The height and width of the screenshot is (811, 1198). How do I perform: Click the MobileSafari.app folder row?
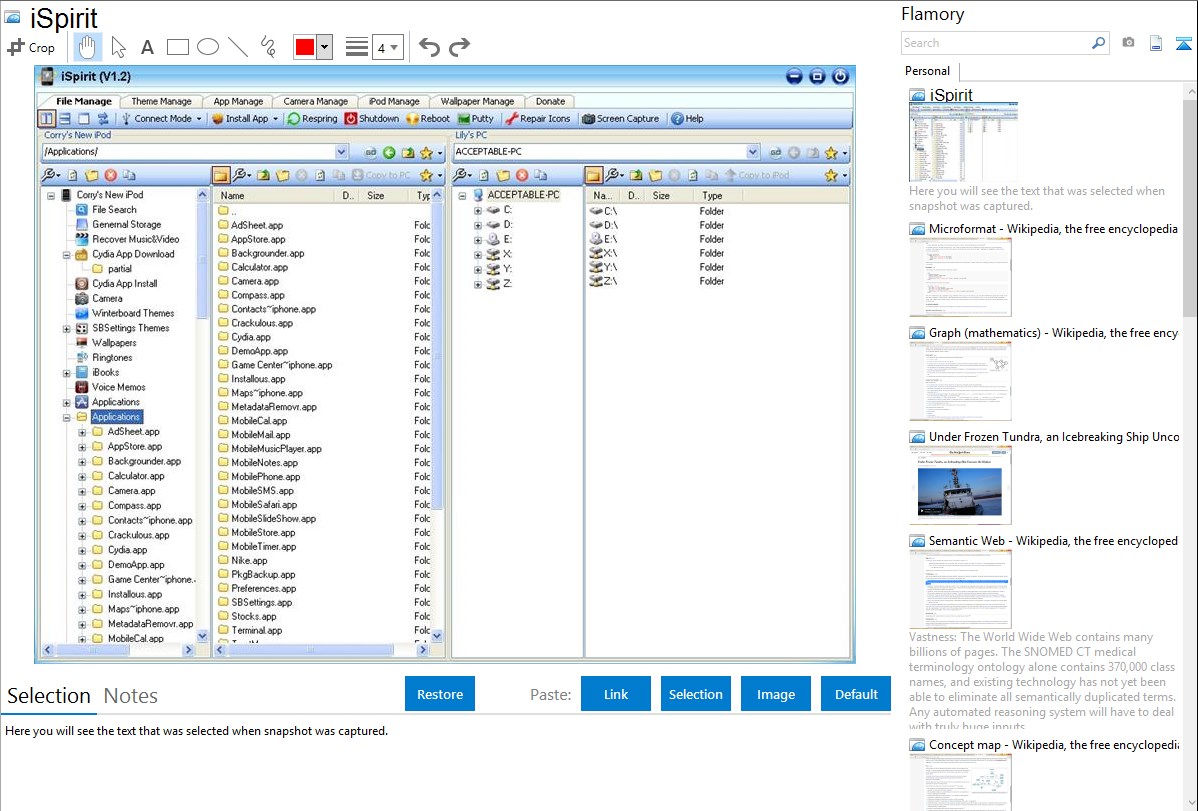pyautogui.click(x=264, y=504)
